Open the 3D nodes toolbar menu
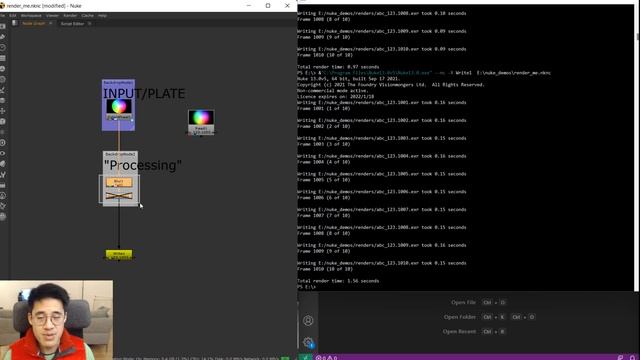 tap(3, 122)
